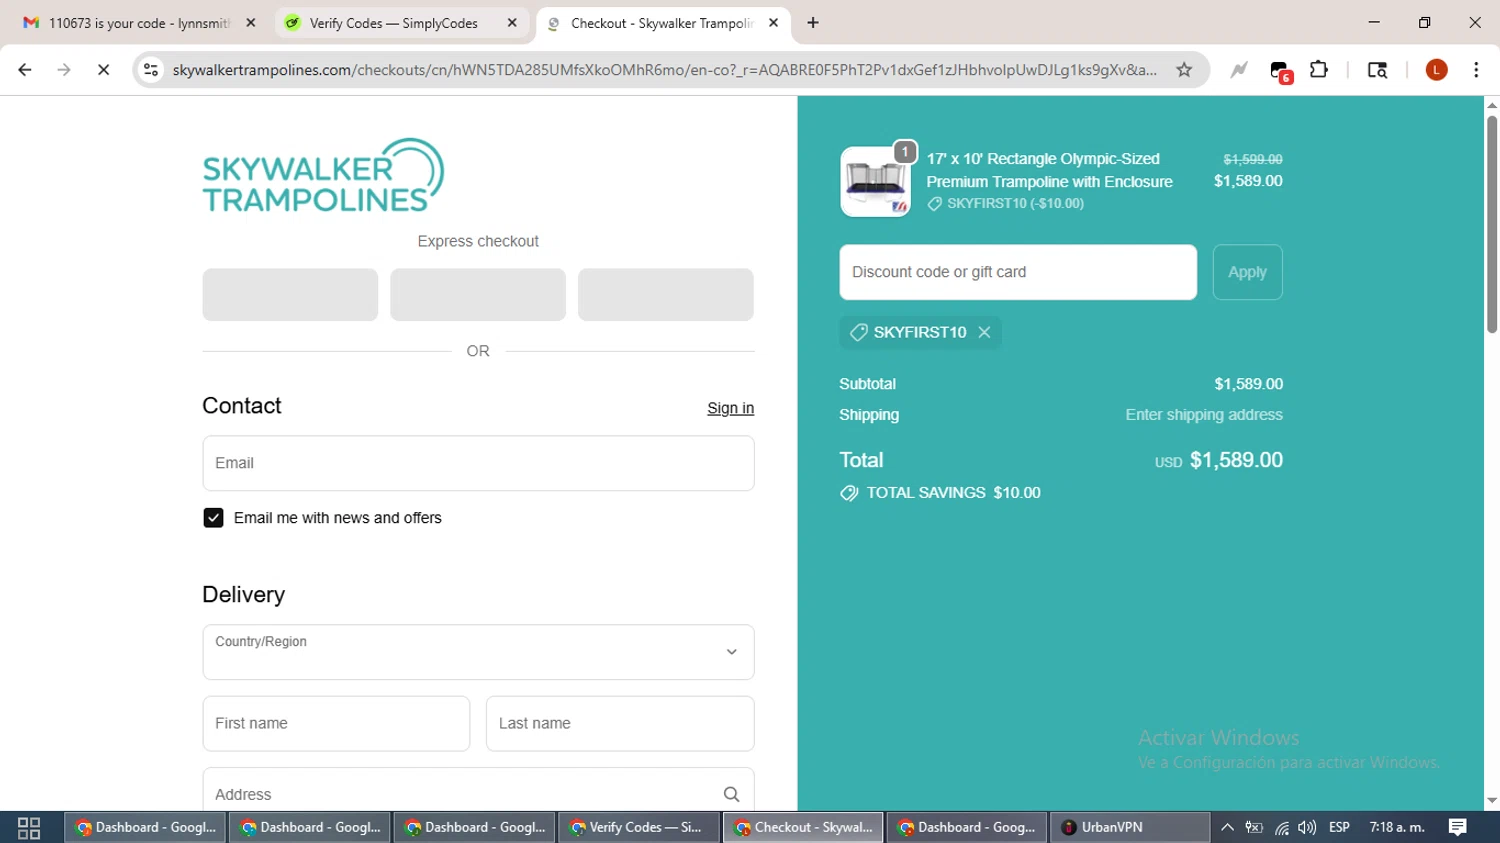The width and height of the screenshot is (1500, 843).
Task: Open the volume speaker icon
Action: [1307, 827]
